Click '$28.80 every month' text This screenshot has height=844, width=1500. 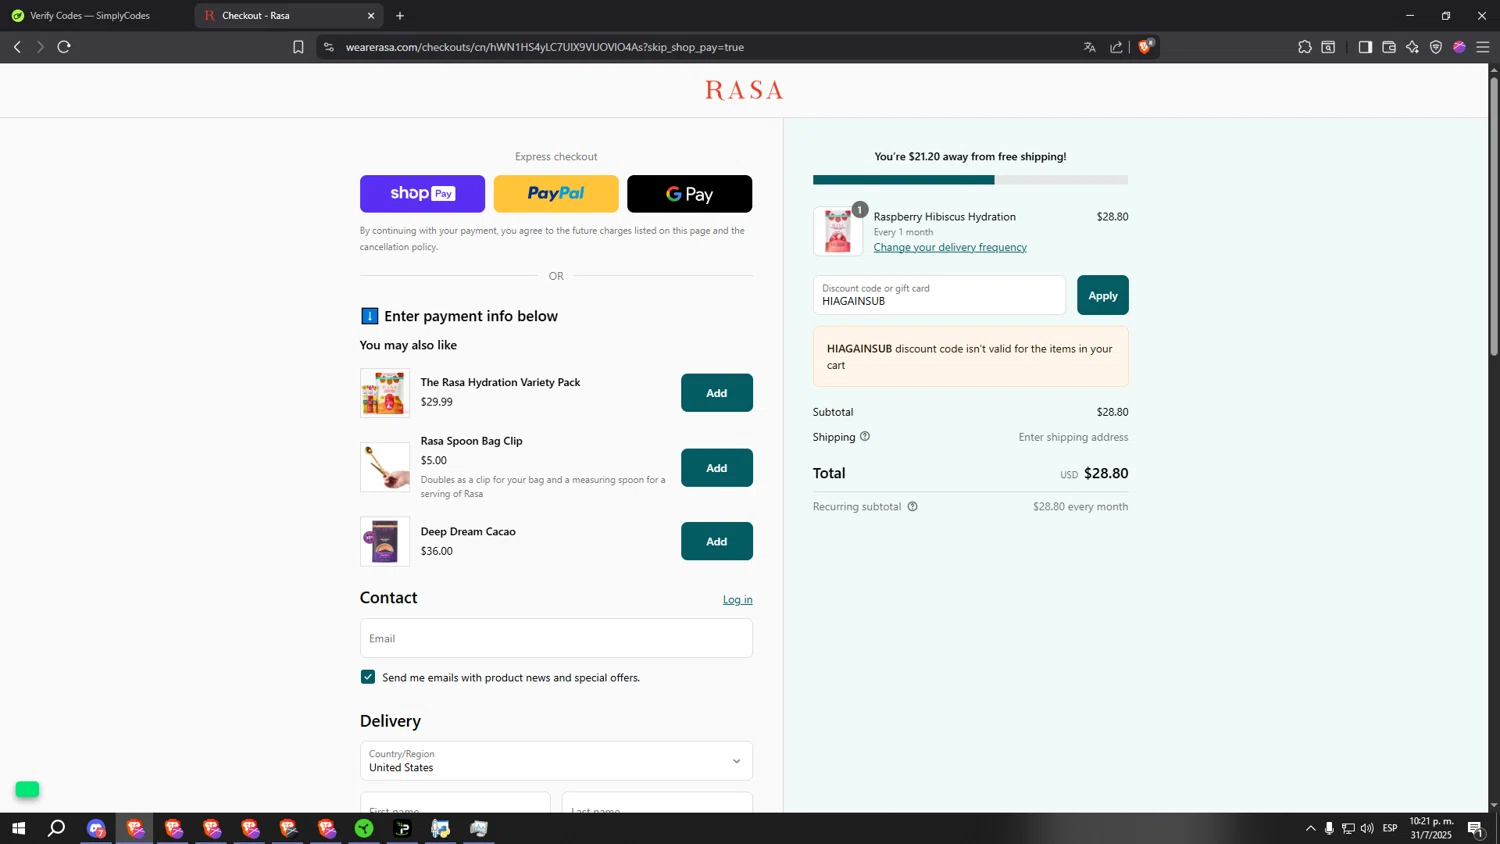1080,506
